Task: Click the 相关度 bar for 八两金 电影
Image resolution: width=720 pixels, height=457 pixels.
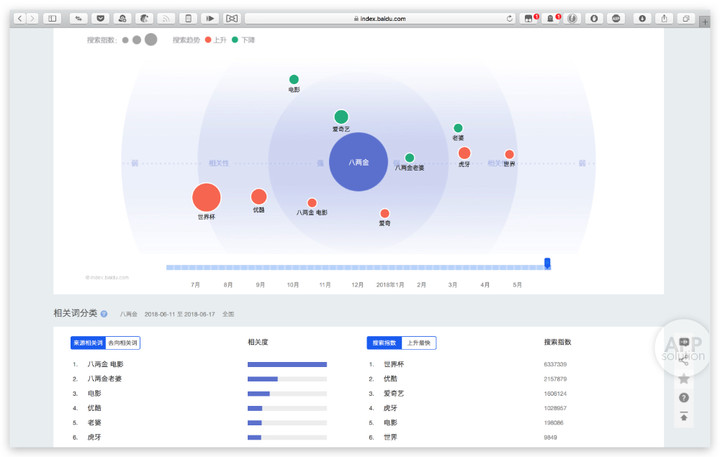Action: 287,364
